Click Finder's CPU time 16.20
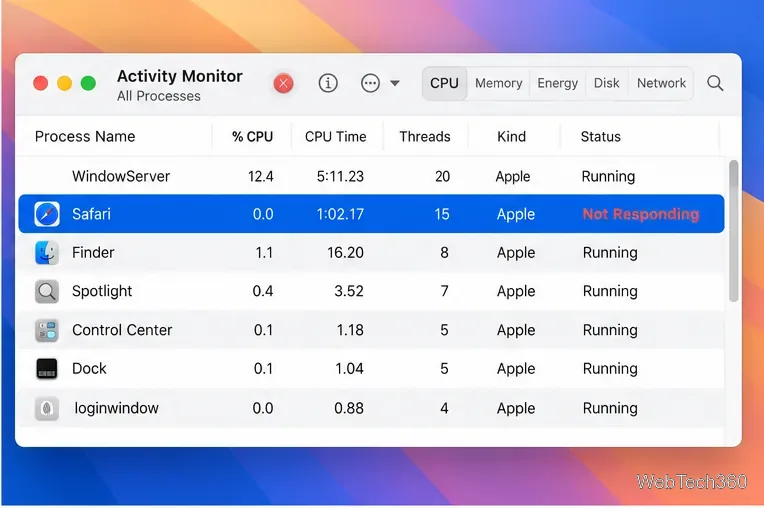 pos(345,252)
